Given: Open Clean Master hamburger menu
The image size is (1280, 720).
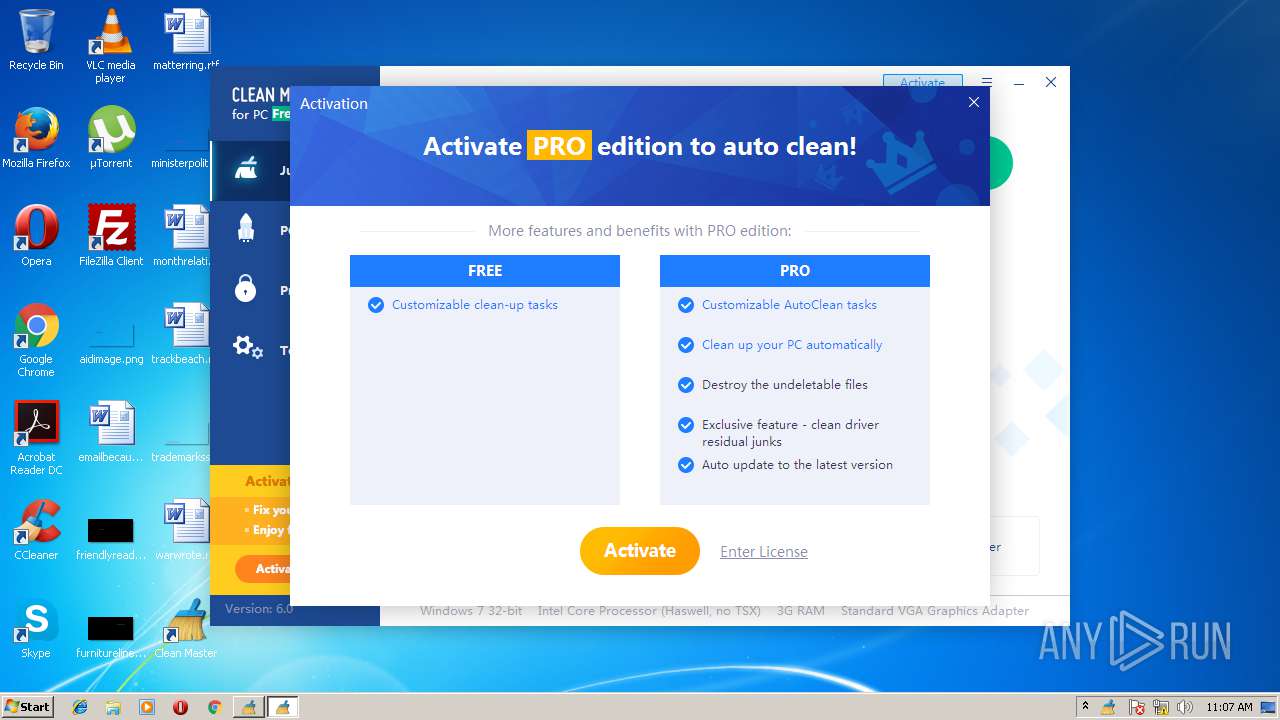Looking at the screenshot, I should click(987, 83).
